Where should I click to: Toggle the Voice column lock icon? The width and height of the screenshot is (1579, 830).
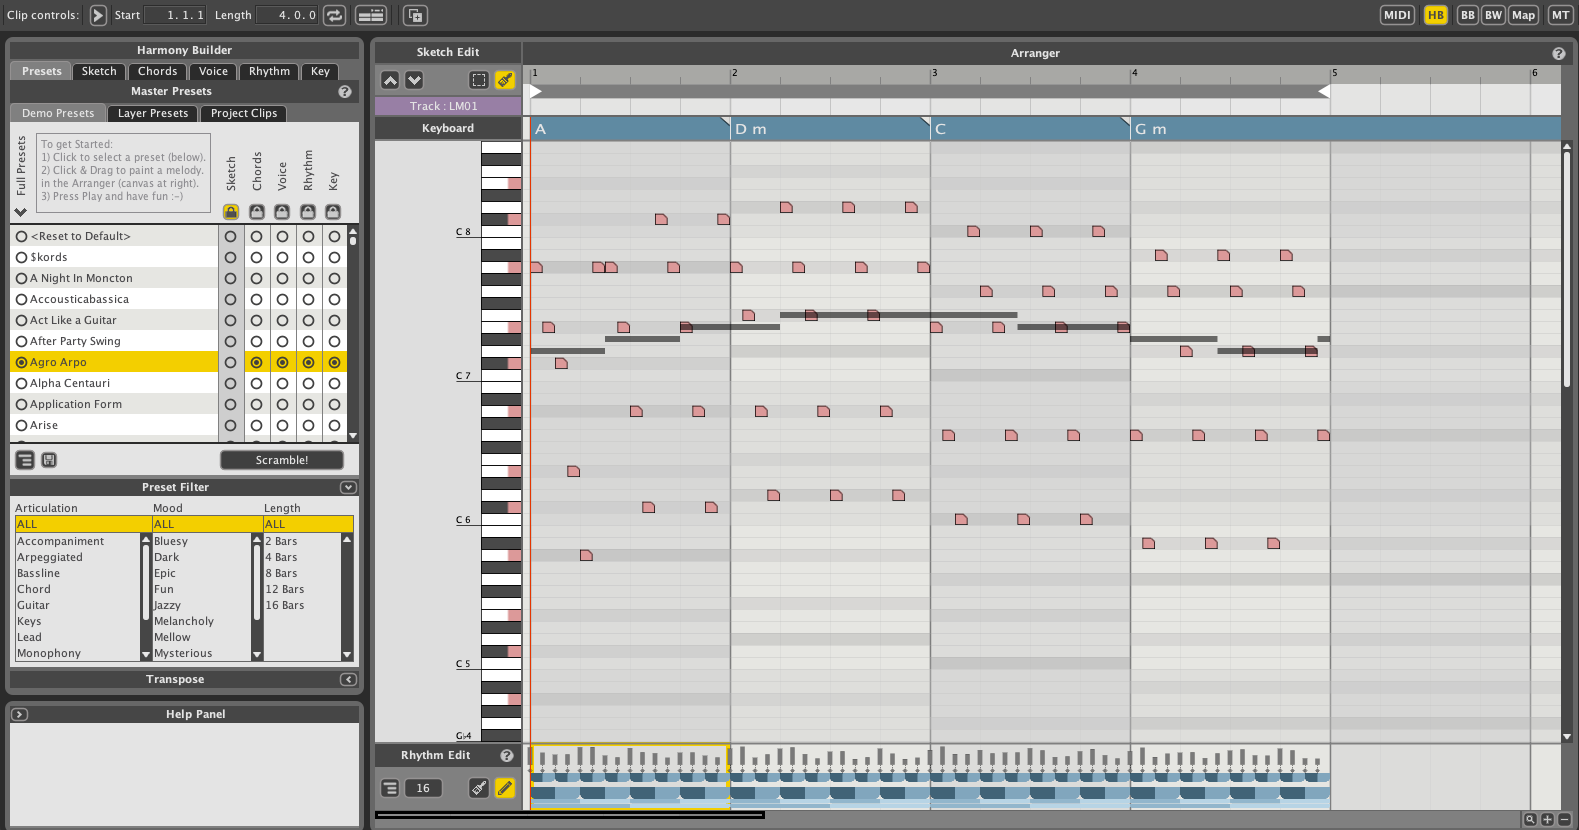pyautogui.click(x=282, y=212)
